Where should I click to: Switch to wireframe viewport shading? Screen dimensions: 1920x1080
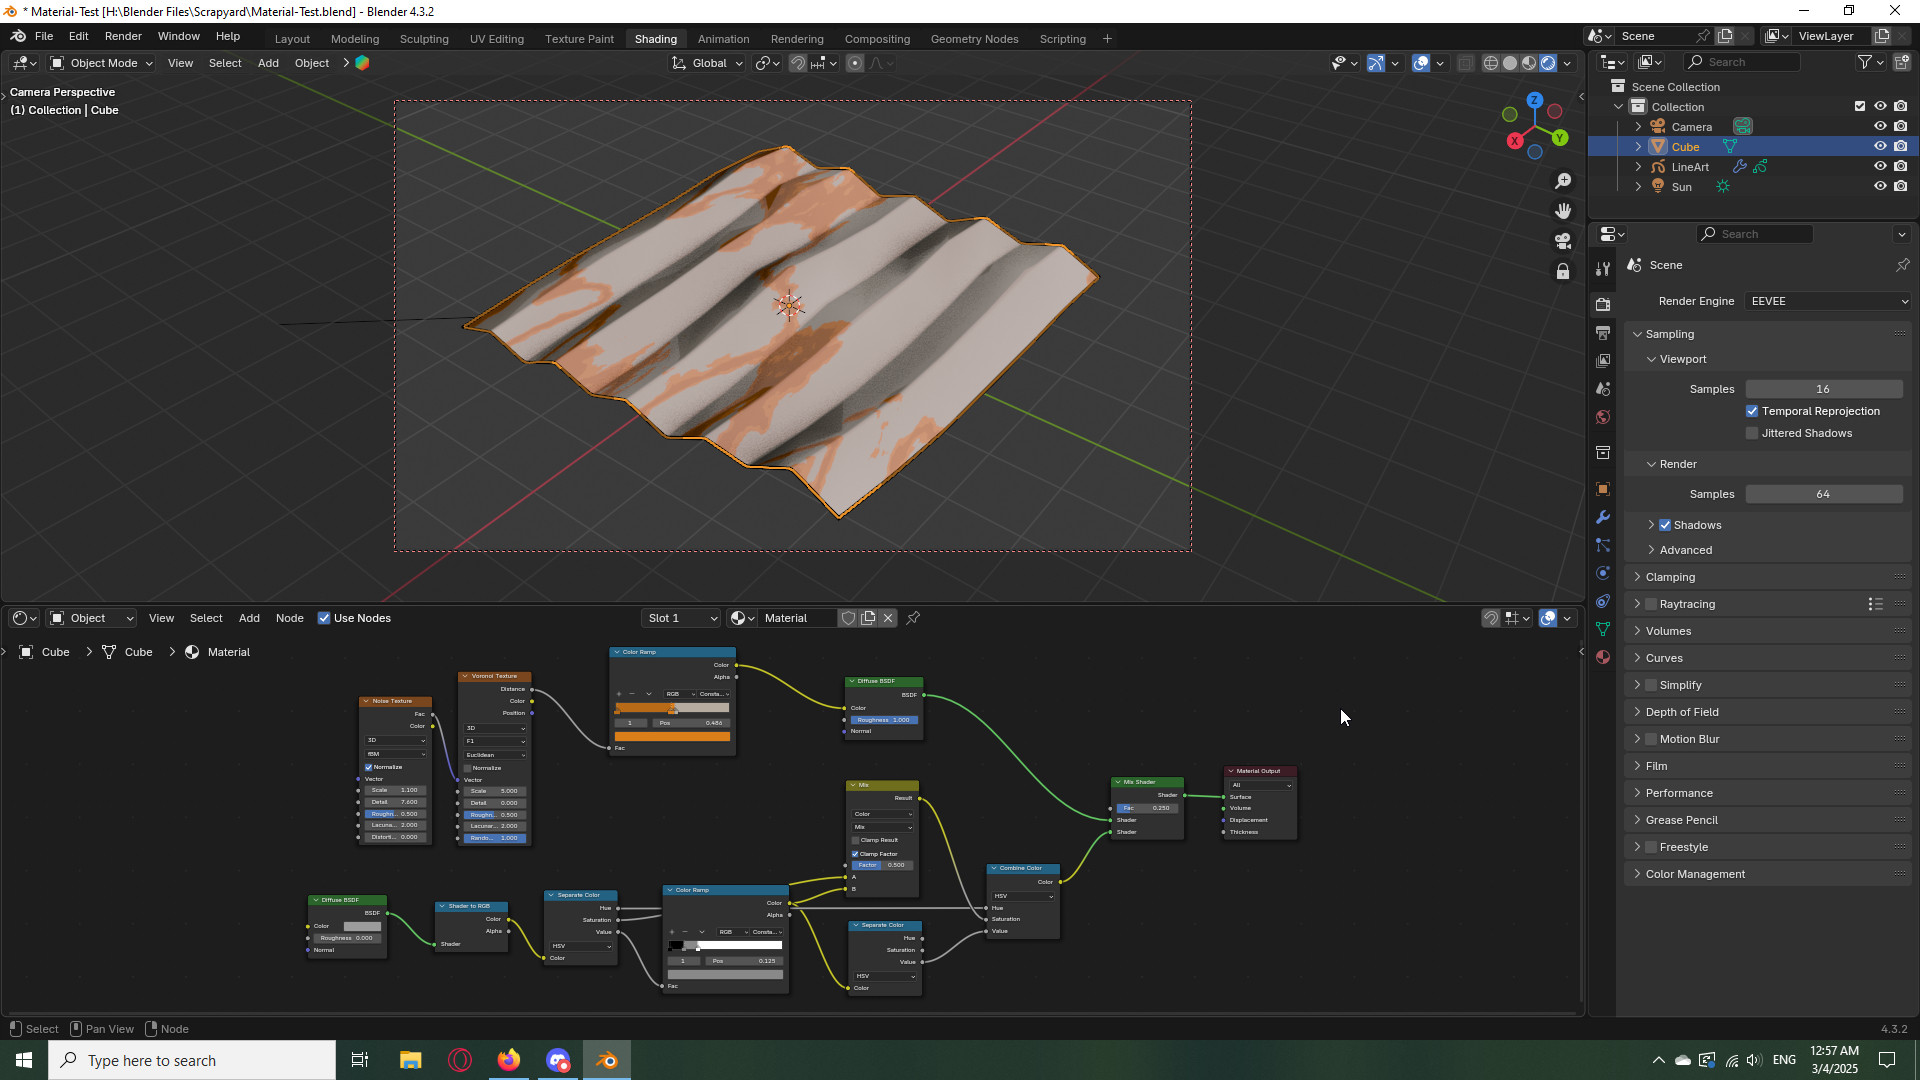pos(1491,63)
